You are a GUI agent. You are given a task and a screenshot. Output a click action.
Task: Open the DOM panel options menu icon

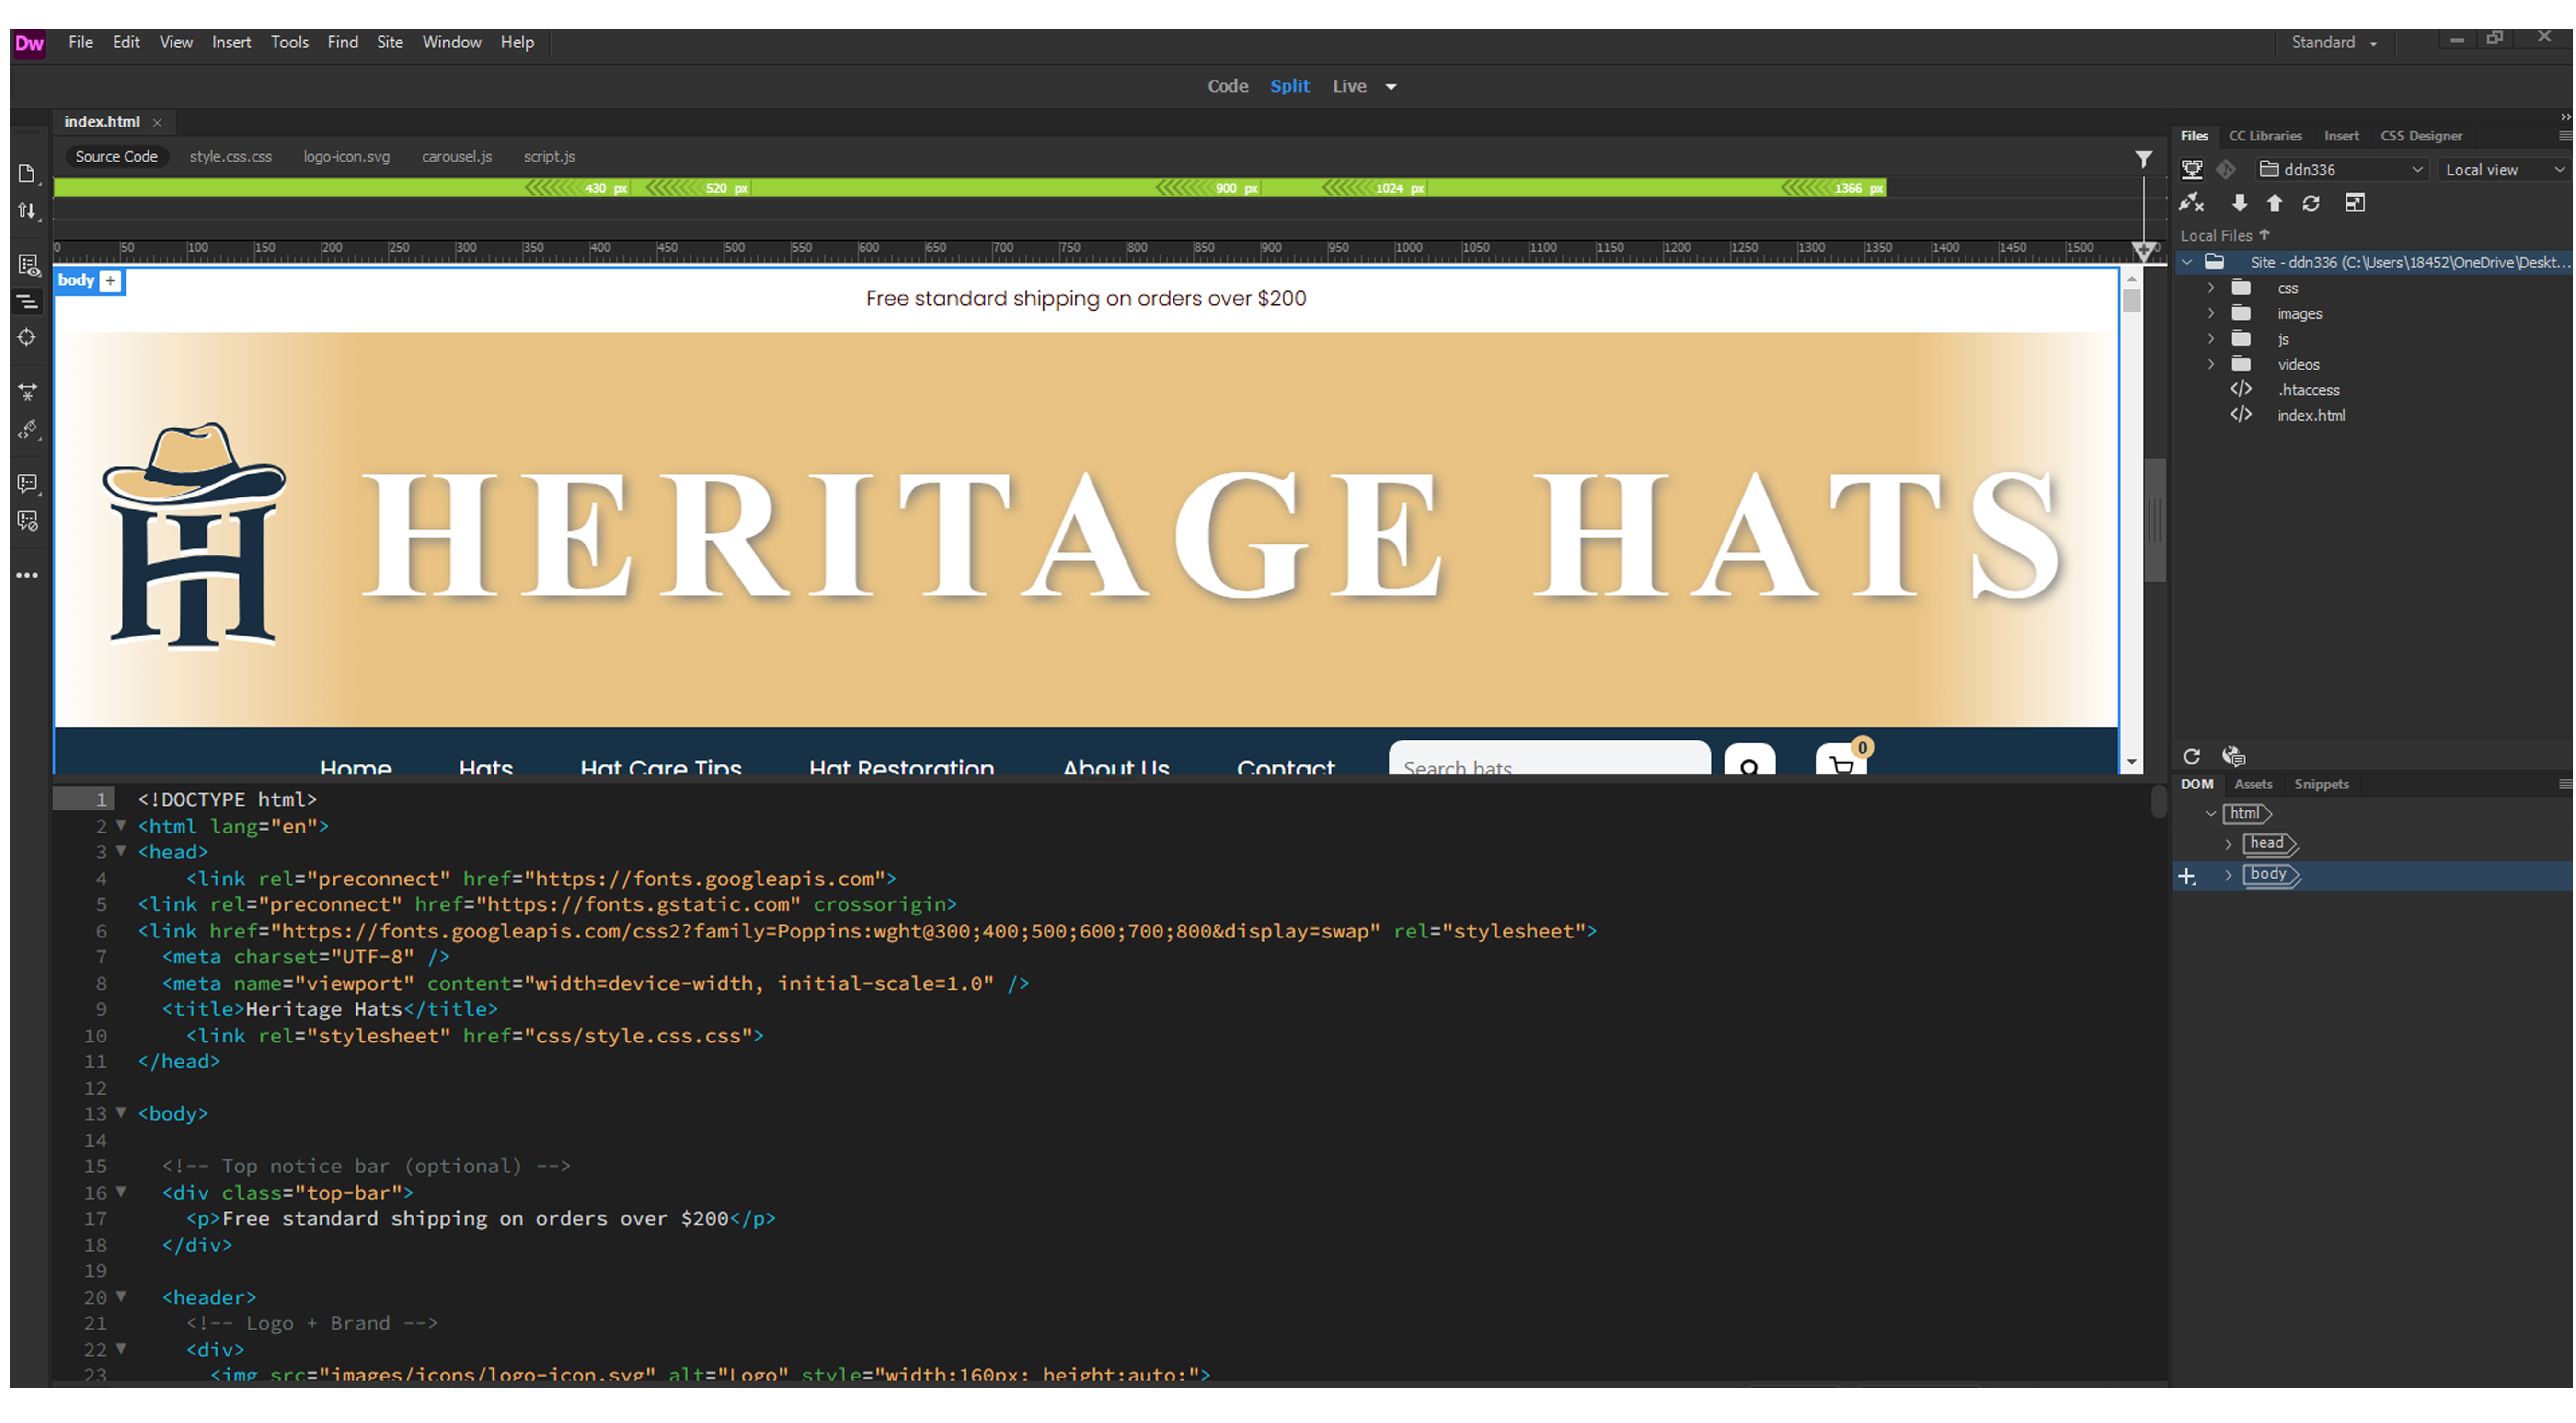(x=2564, y=784)
